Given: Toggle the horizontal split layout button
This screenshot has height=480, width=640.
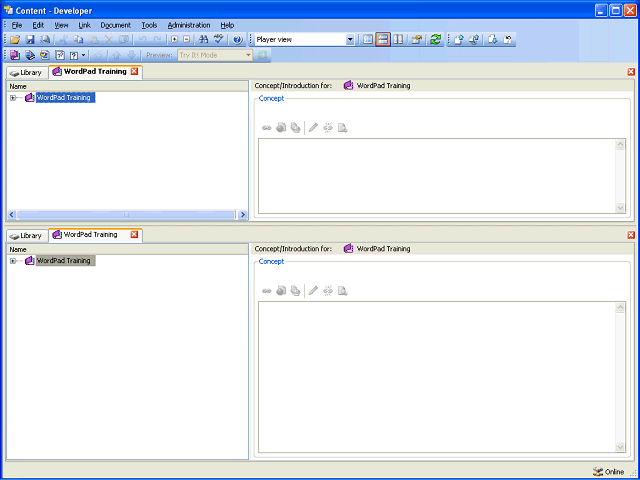Looking at the screenshot, I should click(x=383, y=40).
